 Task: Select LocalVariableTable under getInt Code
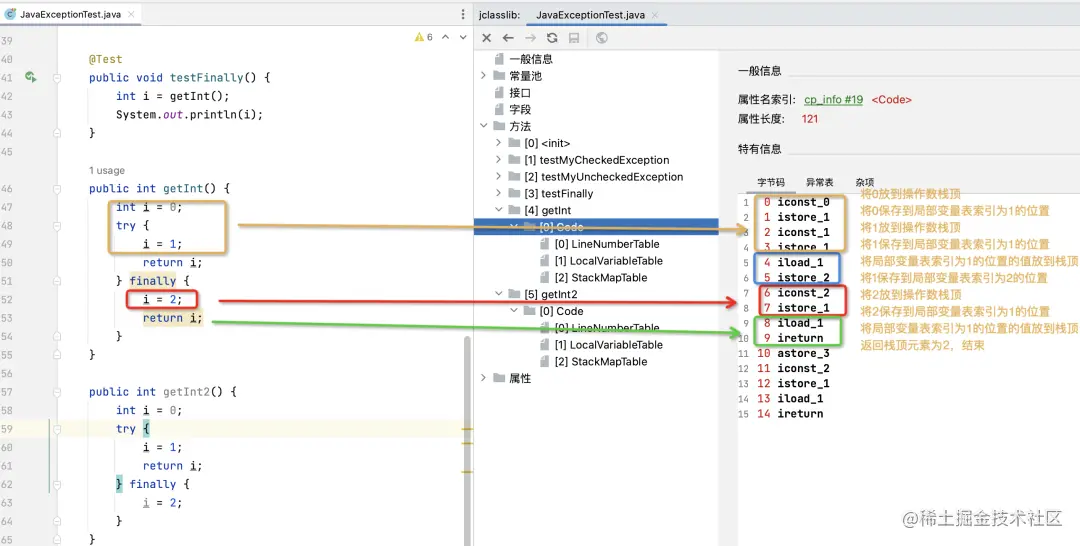(608, 261)
